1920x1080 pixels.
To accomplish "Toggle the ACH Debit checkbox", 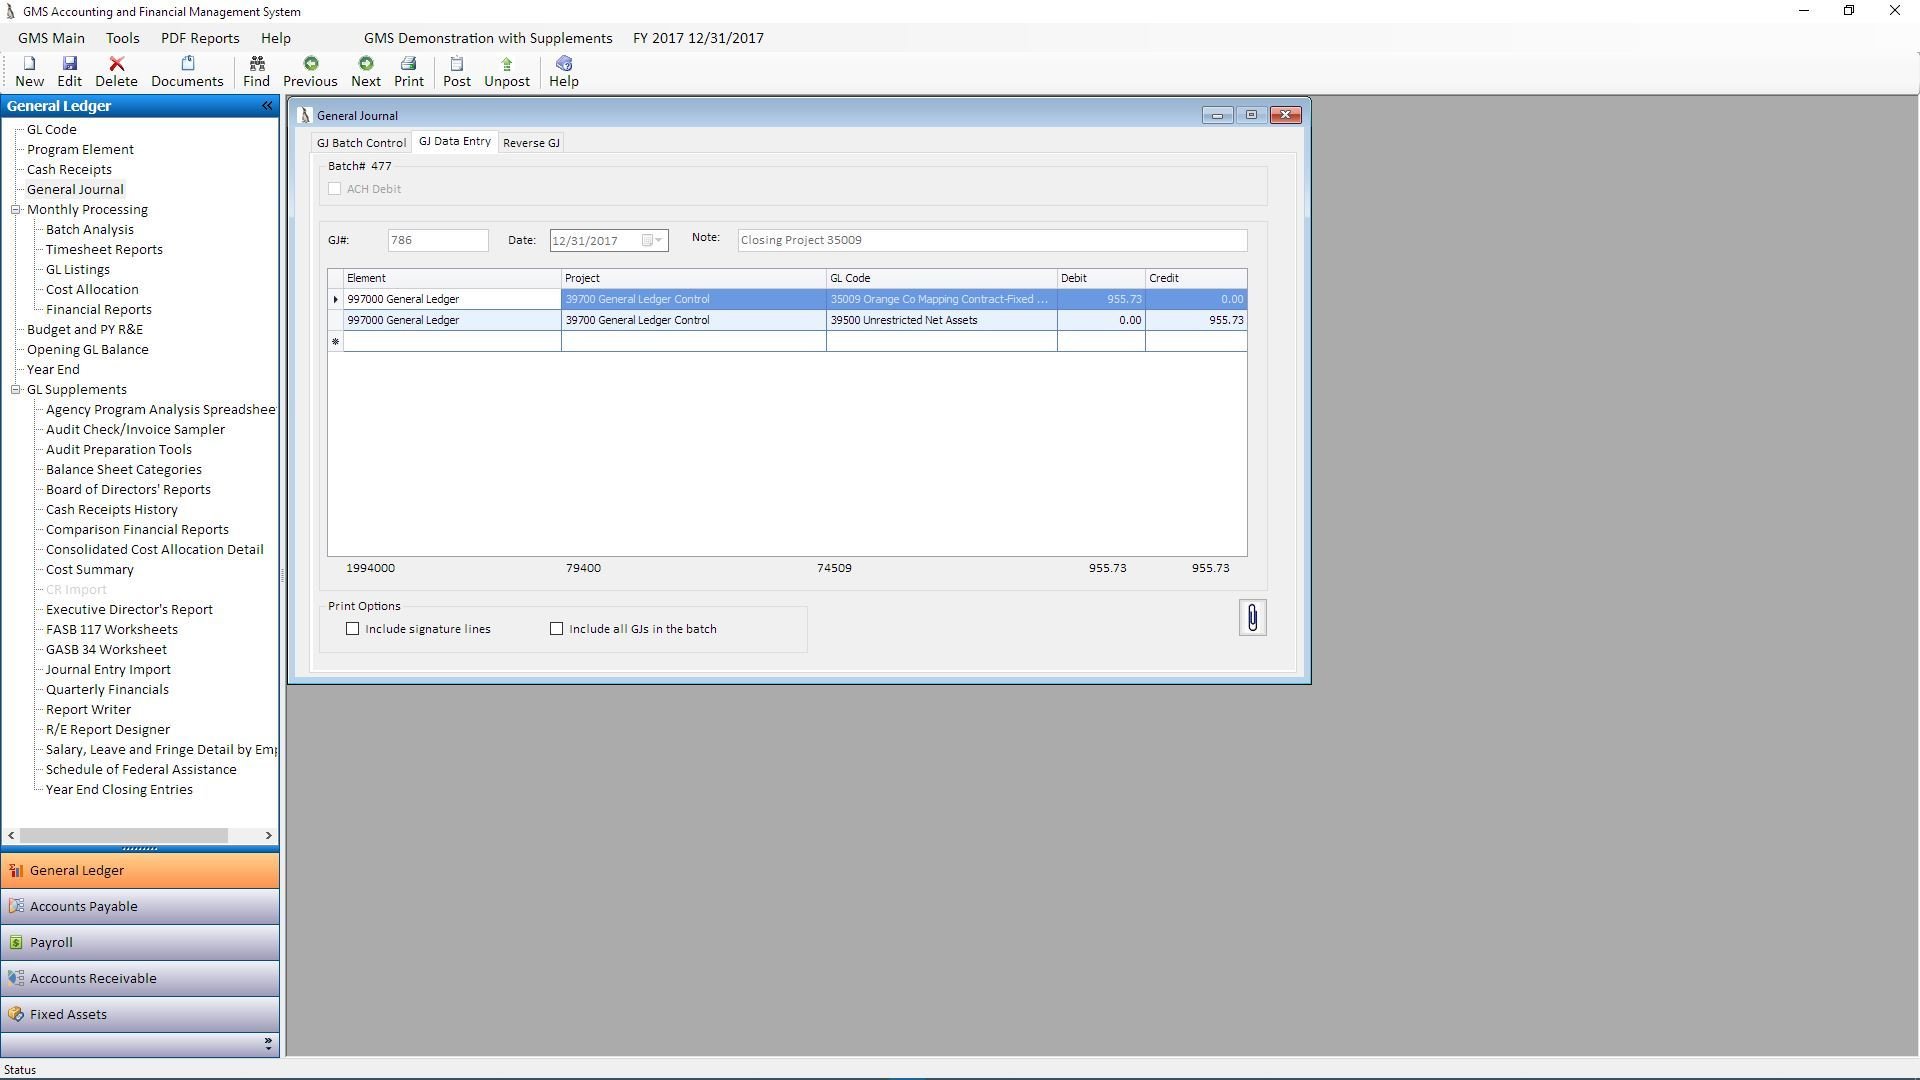I will [335, 189].
